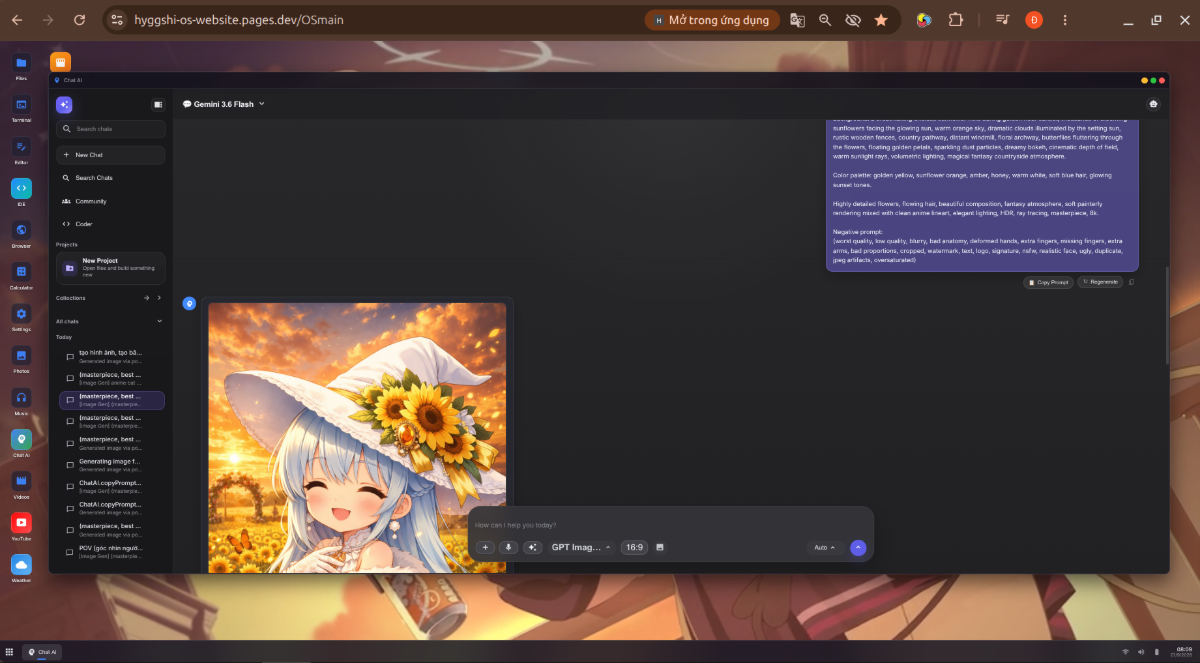Open the 'Generating image f...' chat
The image size is (1200, 663).
pos(112,465)
